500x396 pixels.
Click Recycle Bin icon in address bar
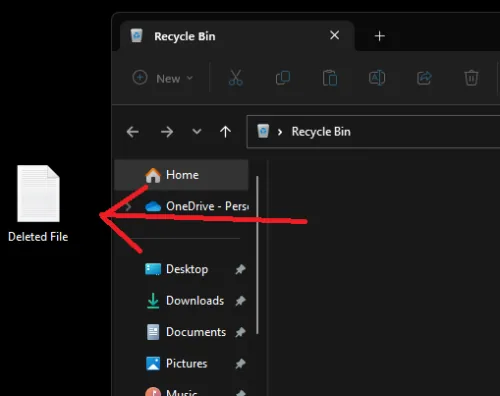pos(263,131)
